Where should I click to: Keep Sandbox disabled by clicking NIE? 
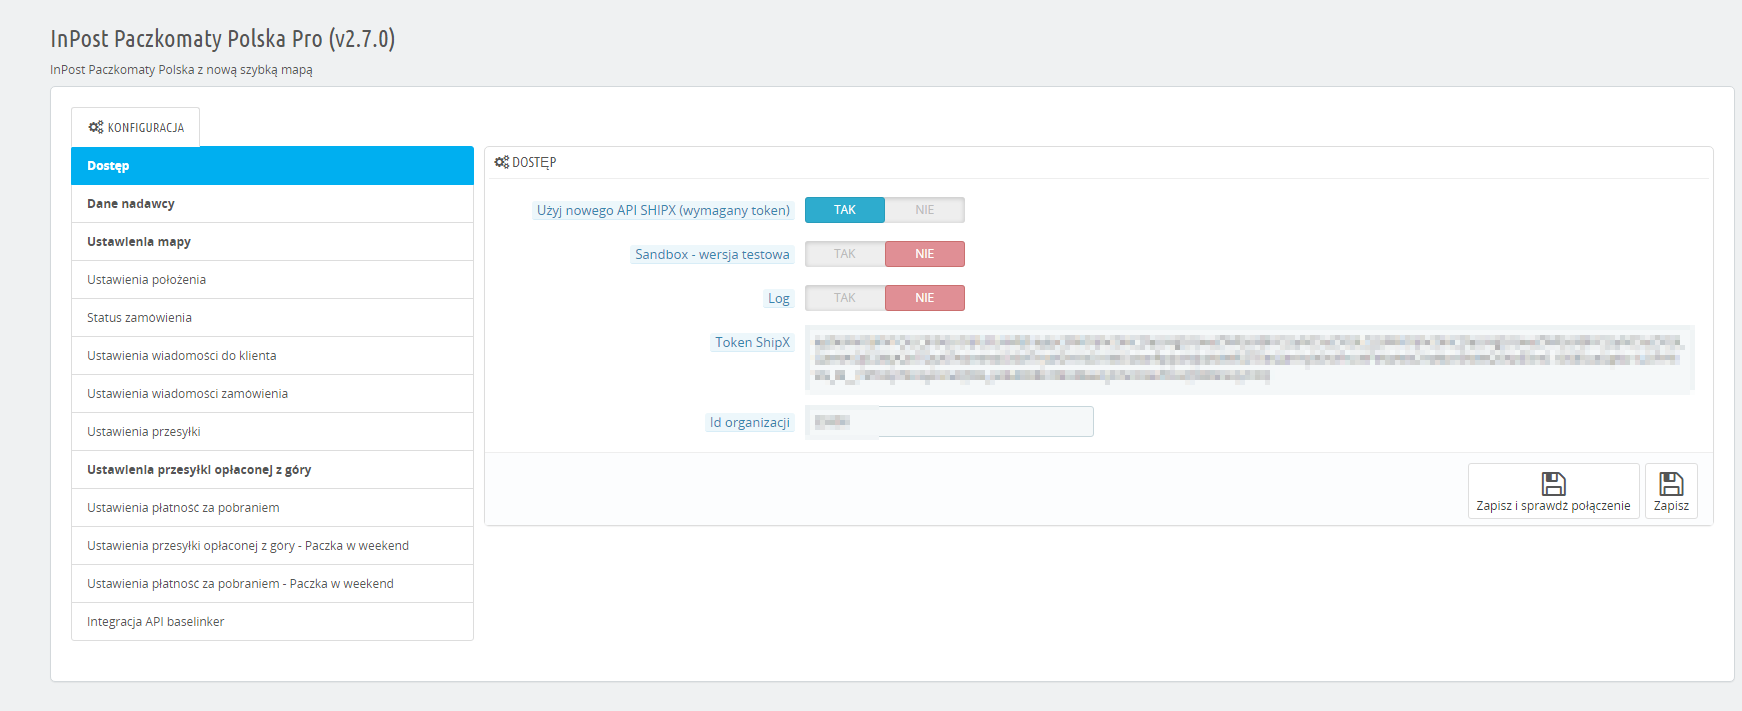coord(925,254)
